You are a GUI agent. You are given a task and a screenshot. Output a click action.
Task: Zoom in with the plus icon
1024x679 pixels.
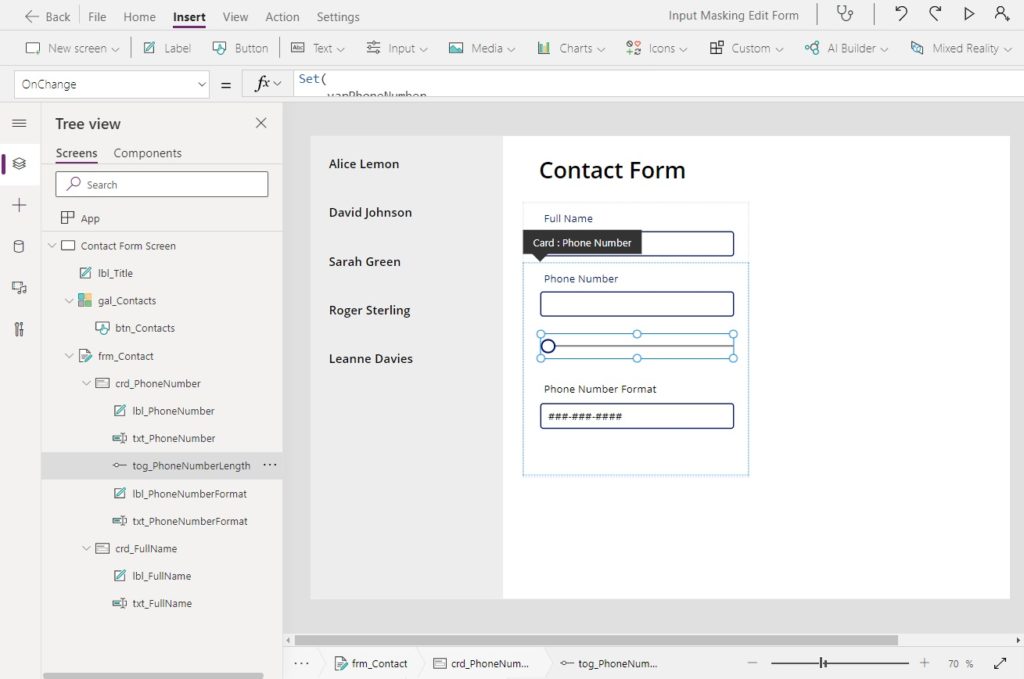point(925,663)
